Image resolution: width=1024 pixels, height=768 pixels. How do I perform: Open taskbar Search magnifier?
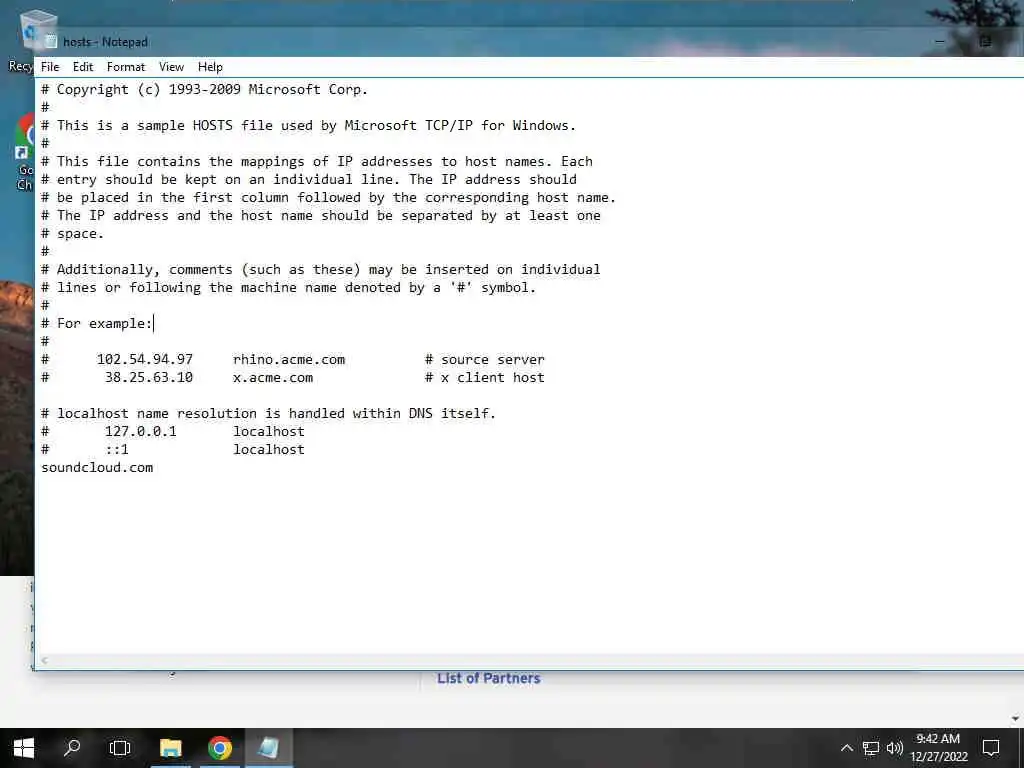[72, 748]
